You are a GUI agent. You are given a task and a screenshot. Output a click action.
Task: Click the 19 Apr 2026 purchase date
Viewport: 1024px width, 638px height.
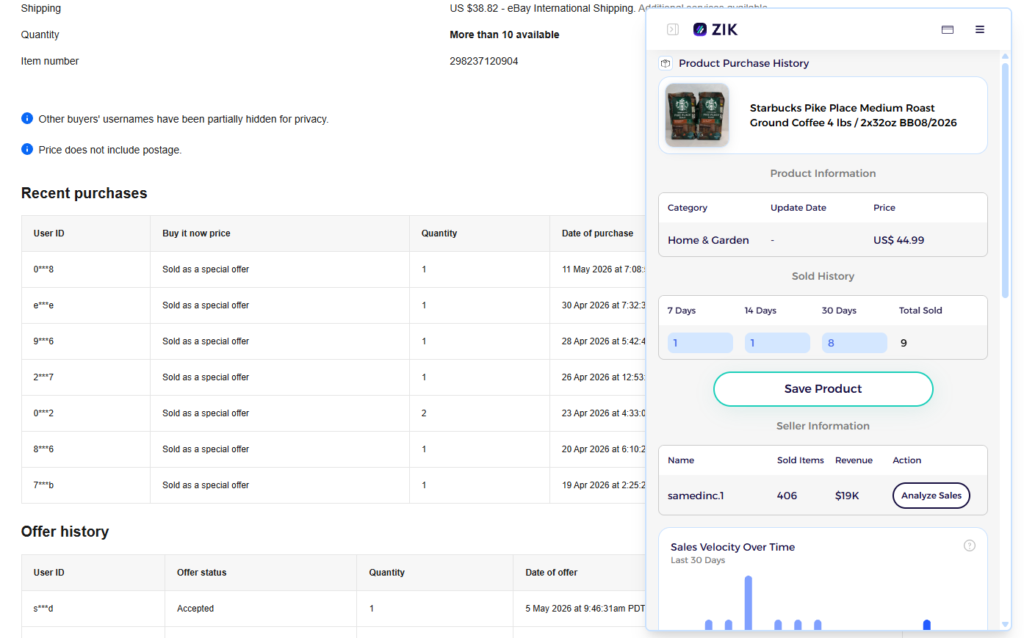tap(603, 485)
